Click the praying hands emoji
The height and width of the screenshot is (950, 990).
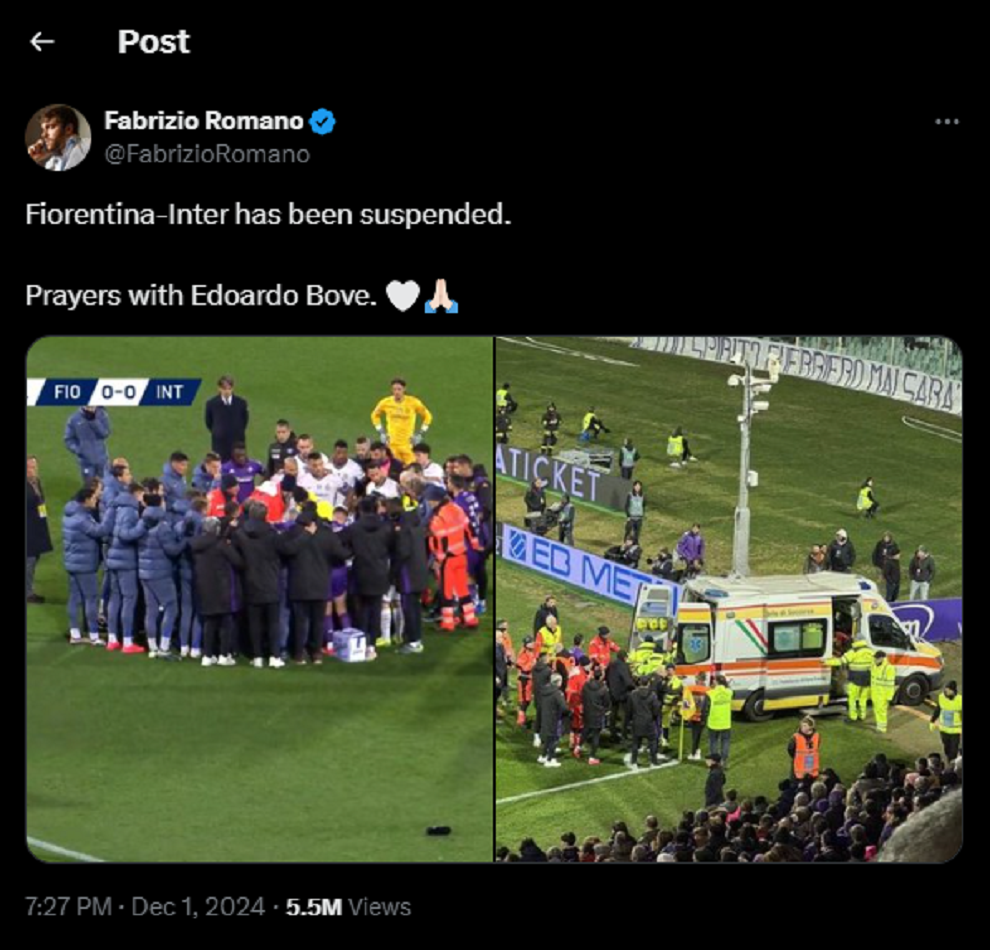(441, 295)
